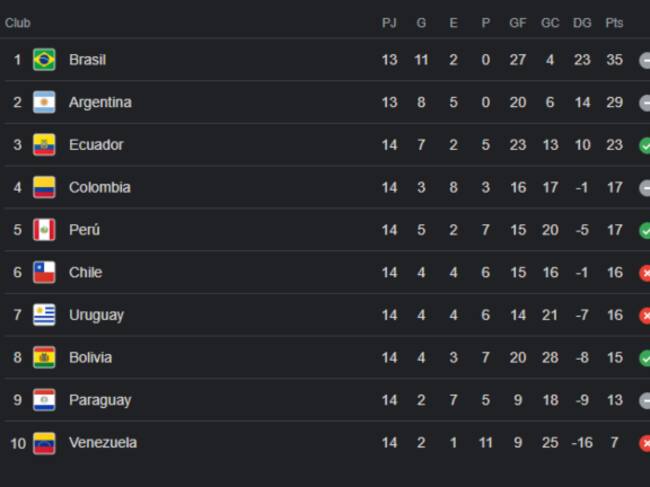The width and height of the screenshot is (650, 487).
Task: Click the PJ column header
Action: point(389,23)
